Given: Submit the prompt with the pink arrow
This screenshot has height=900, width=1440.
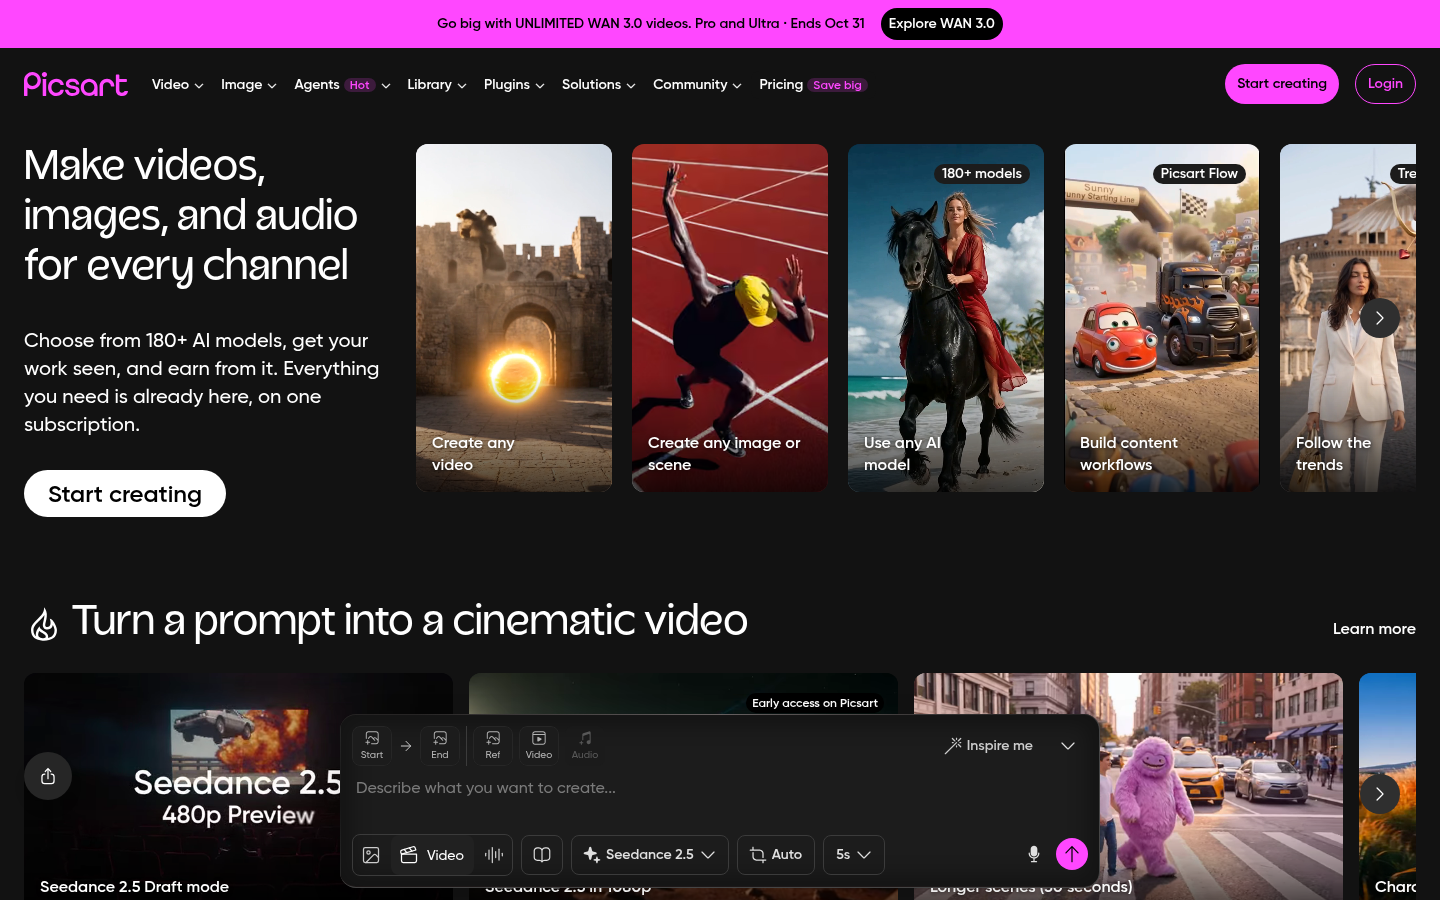Looking at the screenshot, I should (x=1072, y=854).
